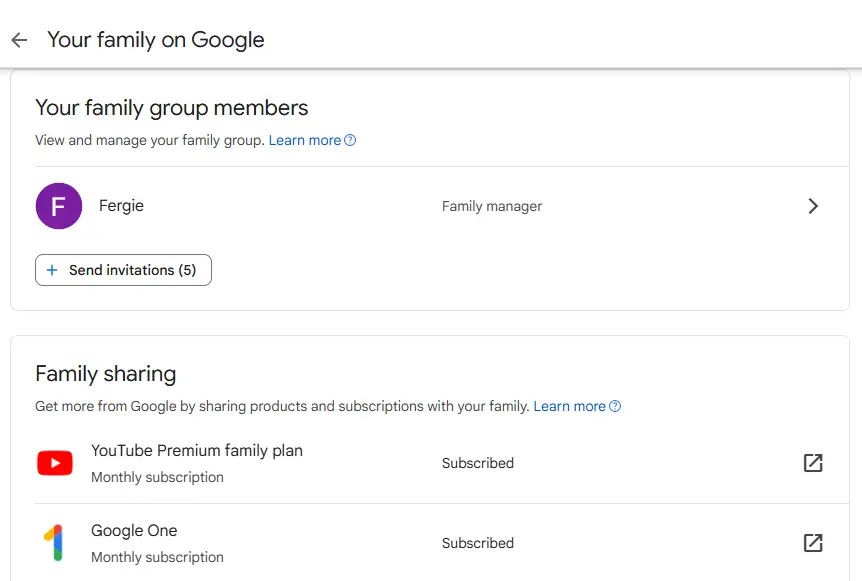Click Monthly subscription text under Google One
Screen dimensions: 862x581
pos(157,557)
